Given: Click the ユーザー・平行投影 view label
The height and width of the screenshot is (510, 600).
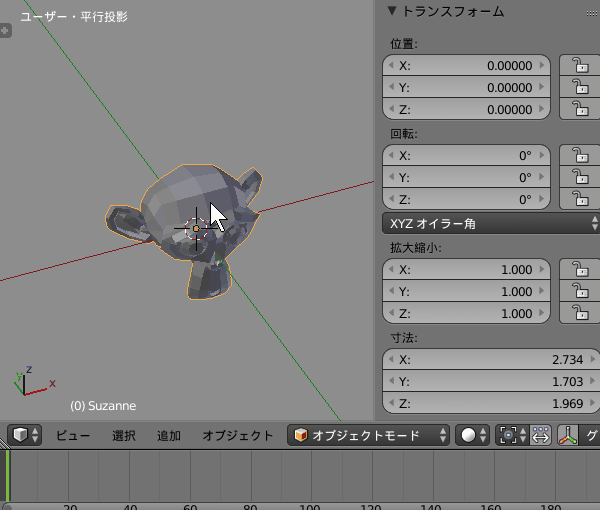Looking at the screenshot, I should 74,17.
